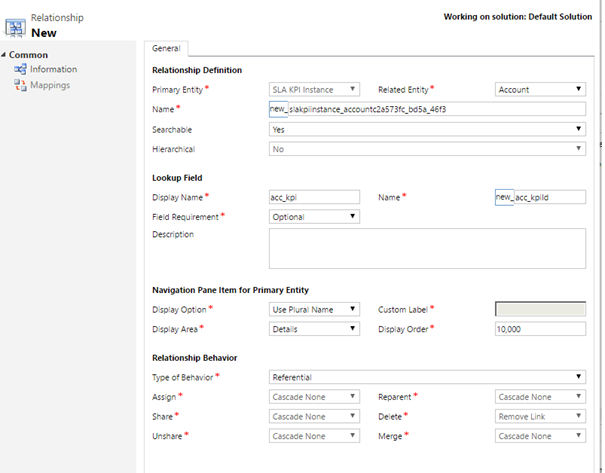Open the Information page link

[x=53, y=69]
